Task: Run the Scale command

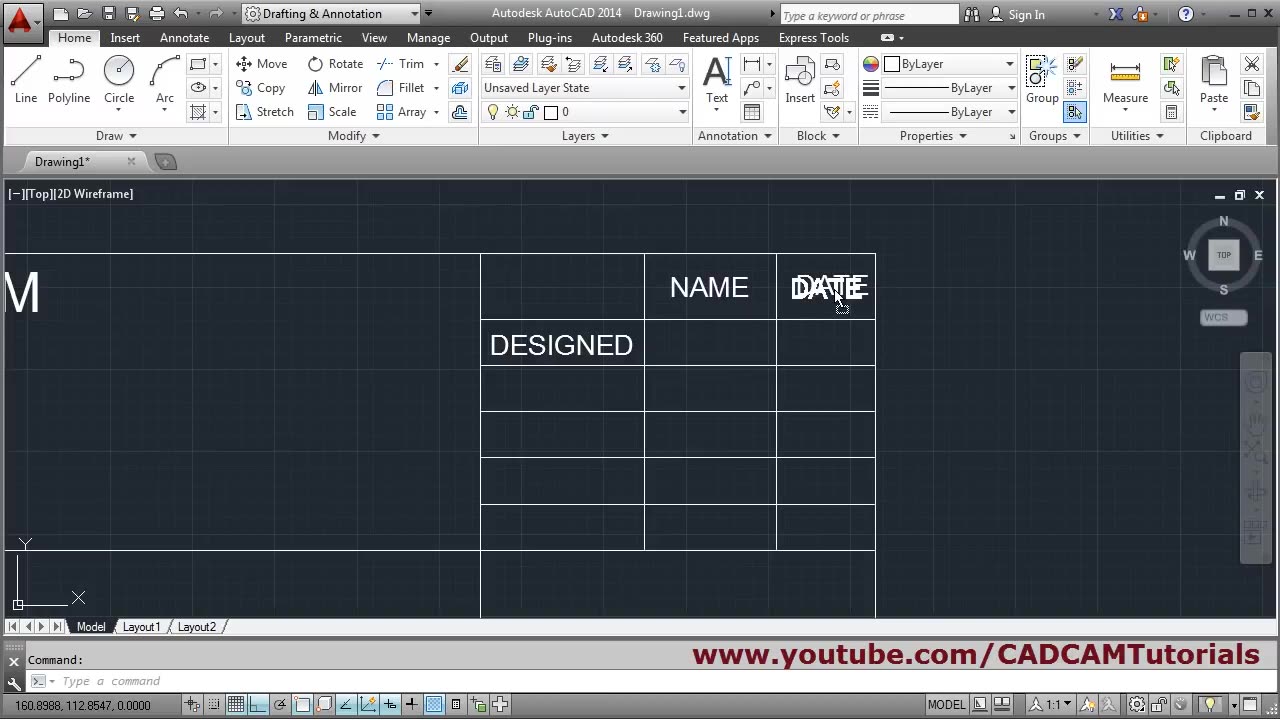Action: coord(332,112)
